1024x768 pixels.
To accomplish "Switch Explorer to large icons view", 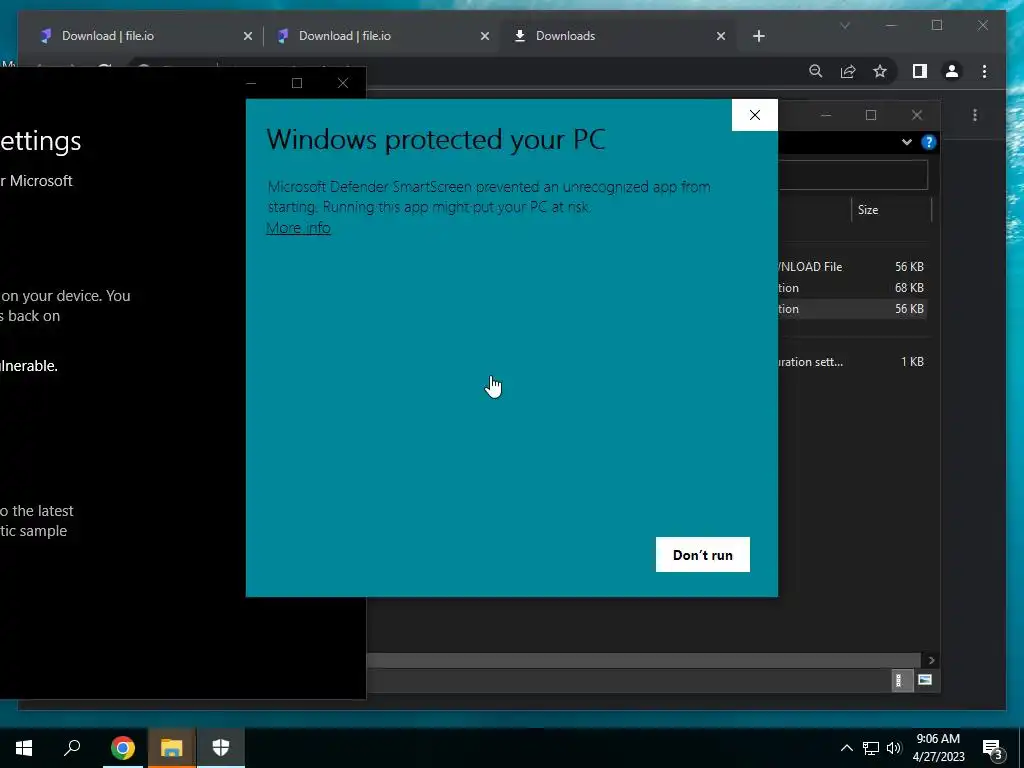I will pyautogui.click(x=925, y=680).
